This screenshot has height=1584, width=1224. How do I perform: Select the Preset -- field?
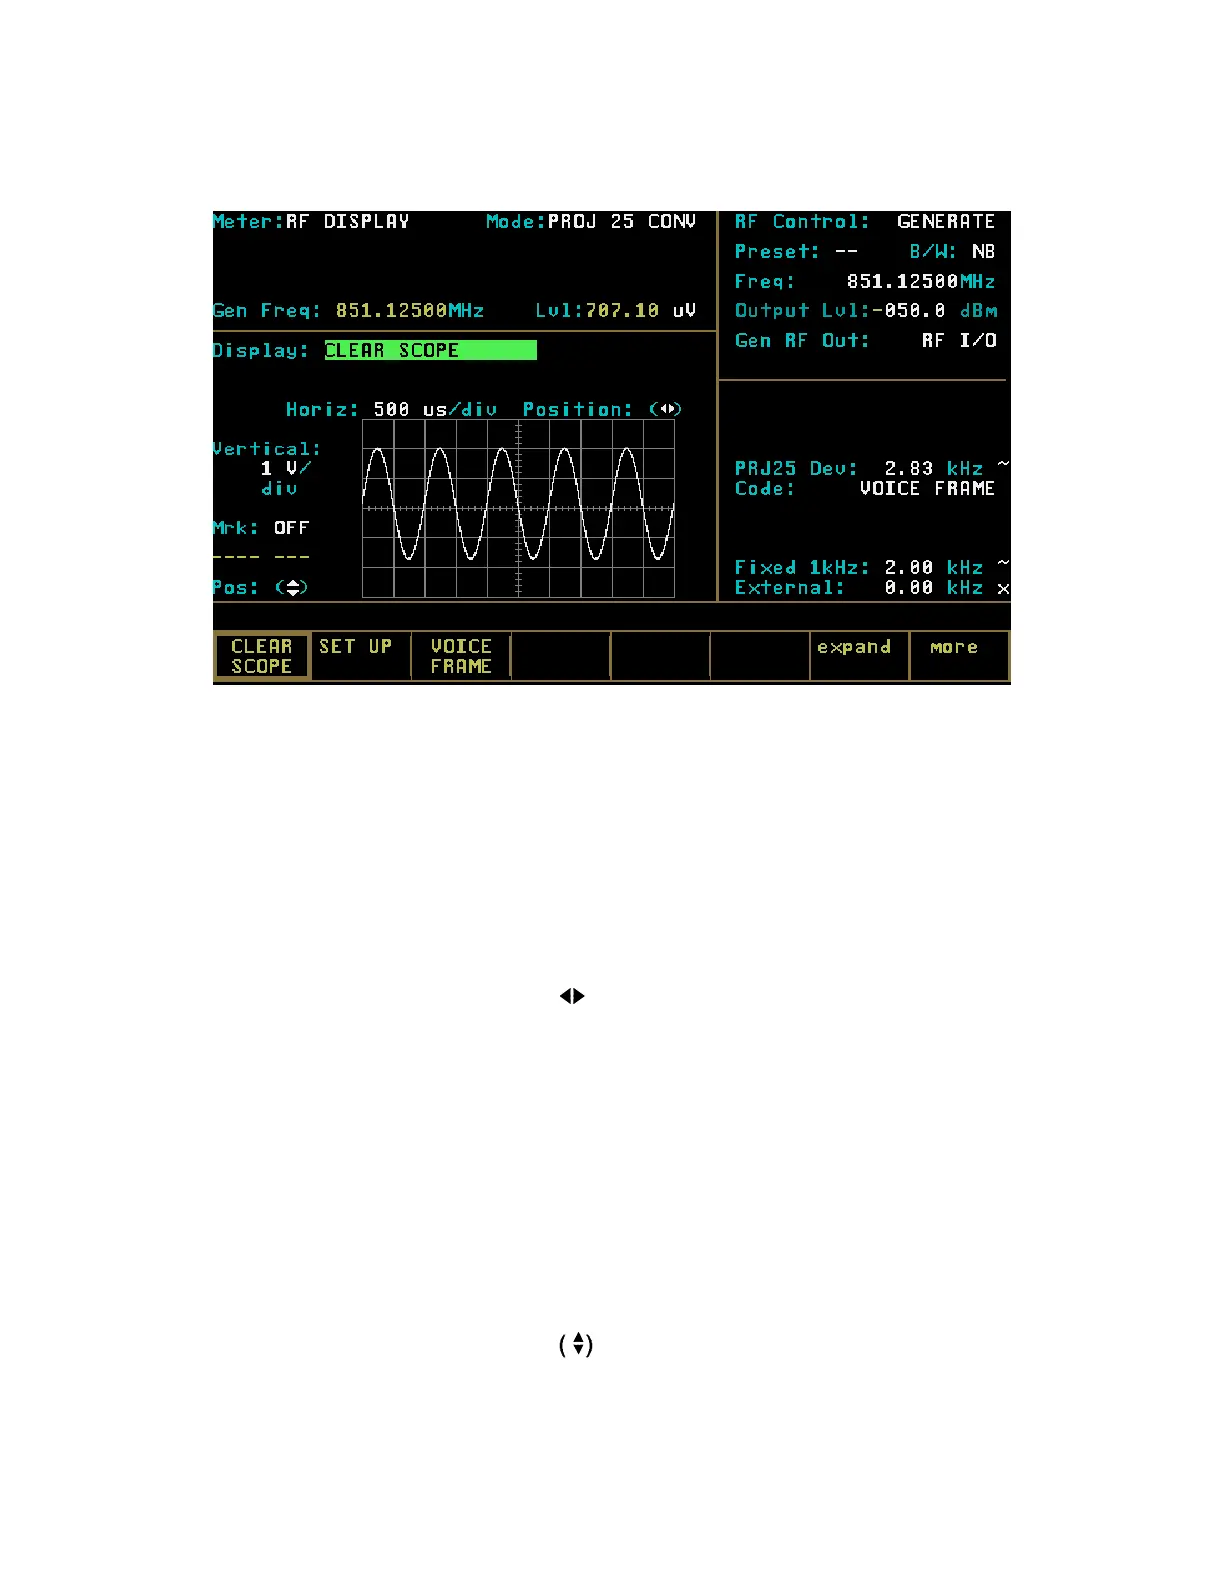846,251
